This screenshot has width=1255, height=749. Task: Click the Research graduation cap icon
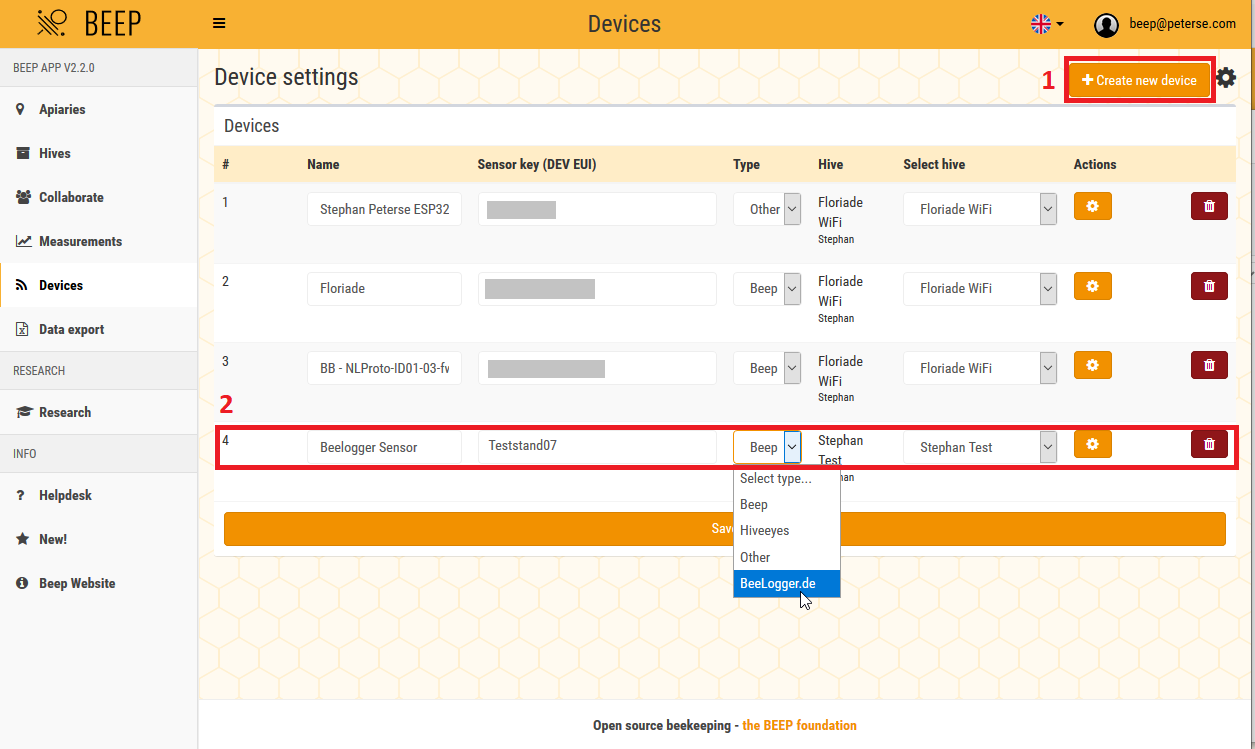(23, 412)
